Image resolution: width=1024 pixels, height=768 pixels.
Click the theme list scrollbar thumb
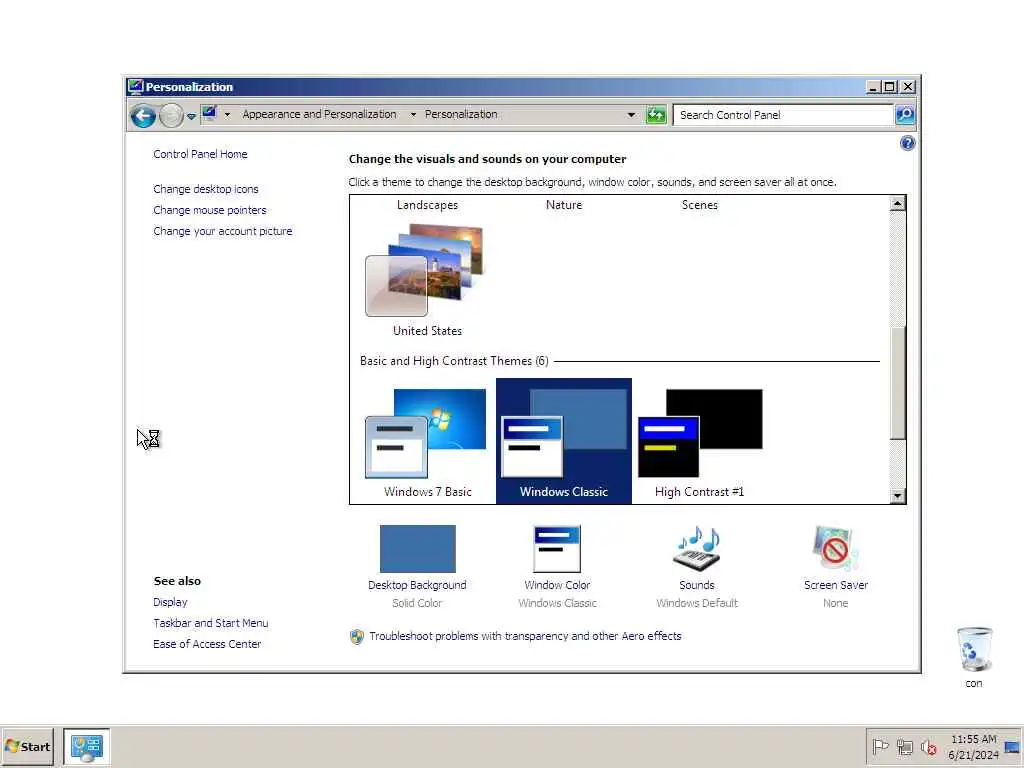(x=897, y=383)
